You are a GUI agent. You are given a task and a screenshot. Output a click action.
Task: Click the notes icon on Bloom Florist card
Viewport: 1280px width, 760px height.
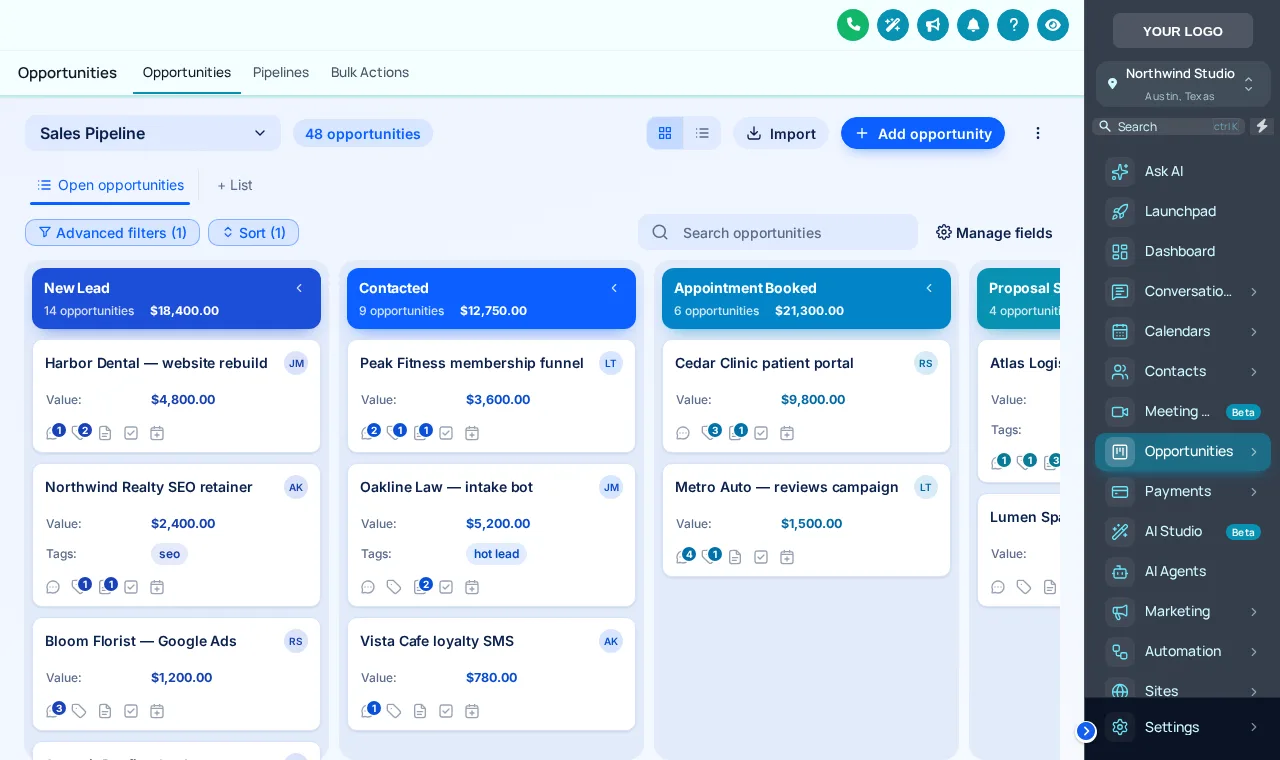pos(105,711)
